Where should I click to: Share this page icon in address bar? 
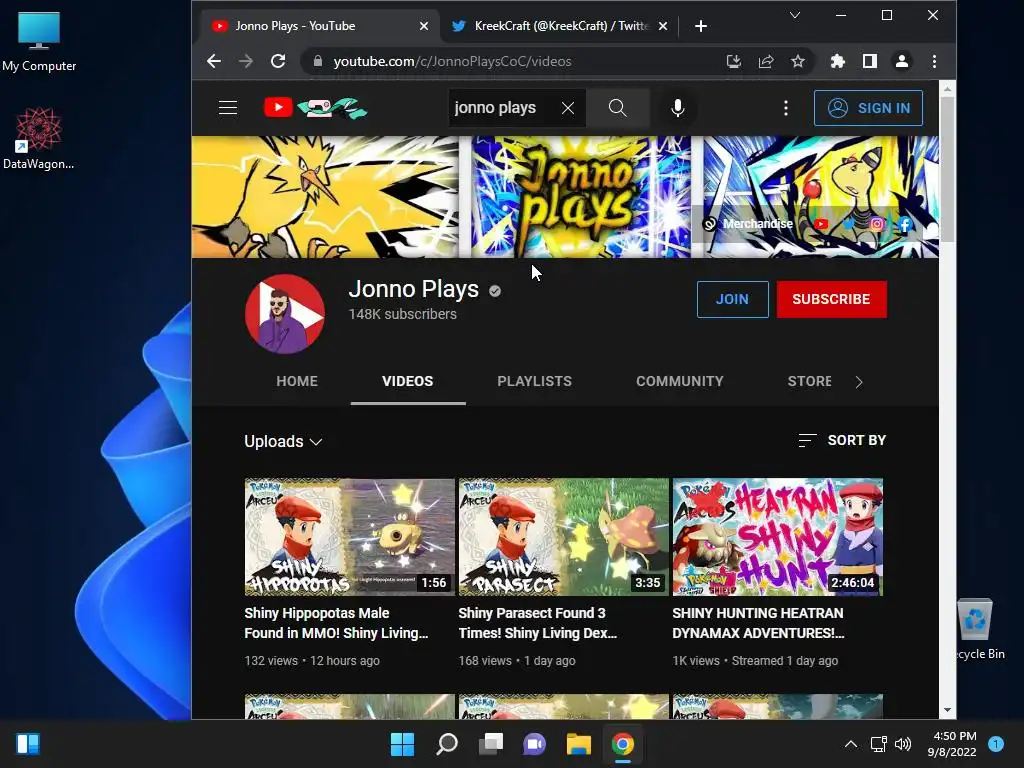click(x=765, y=61)
